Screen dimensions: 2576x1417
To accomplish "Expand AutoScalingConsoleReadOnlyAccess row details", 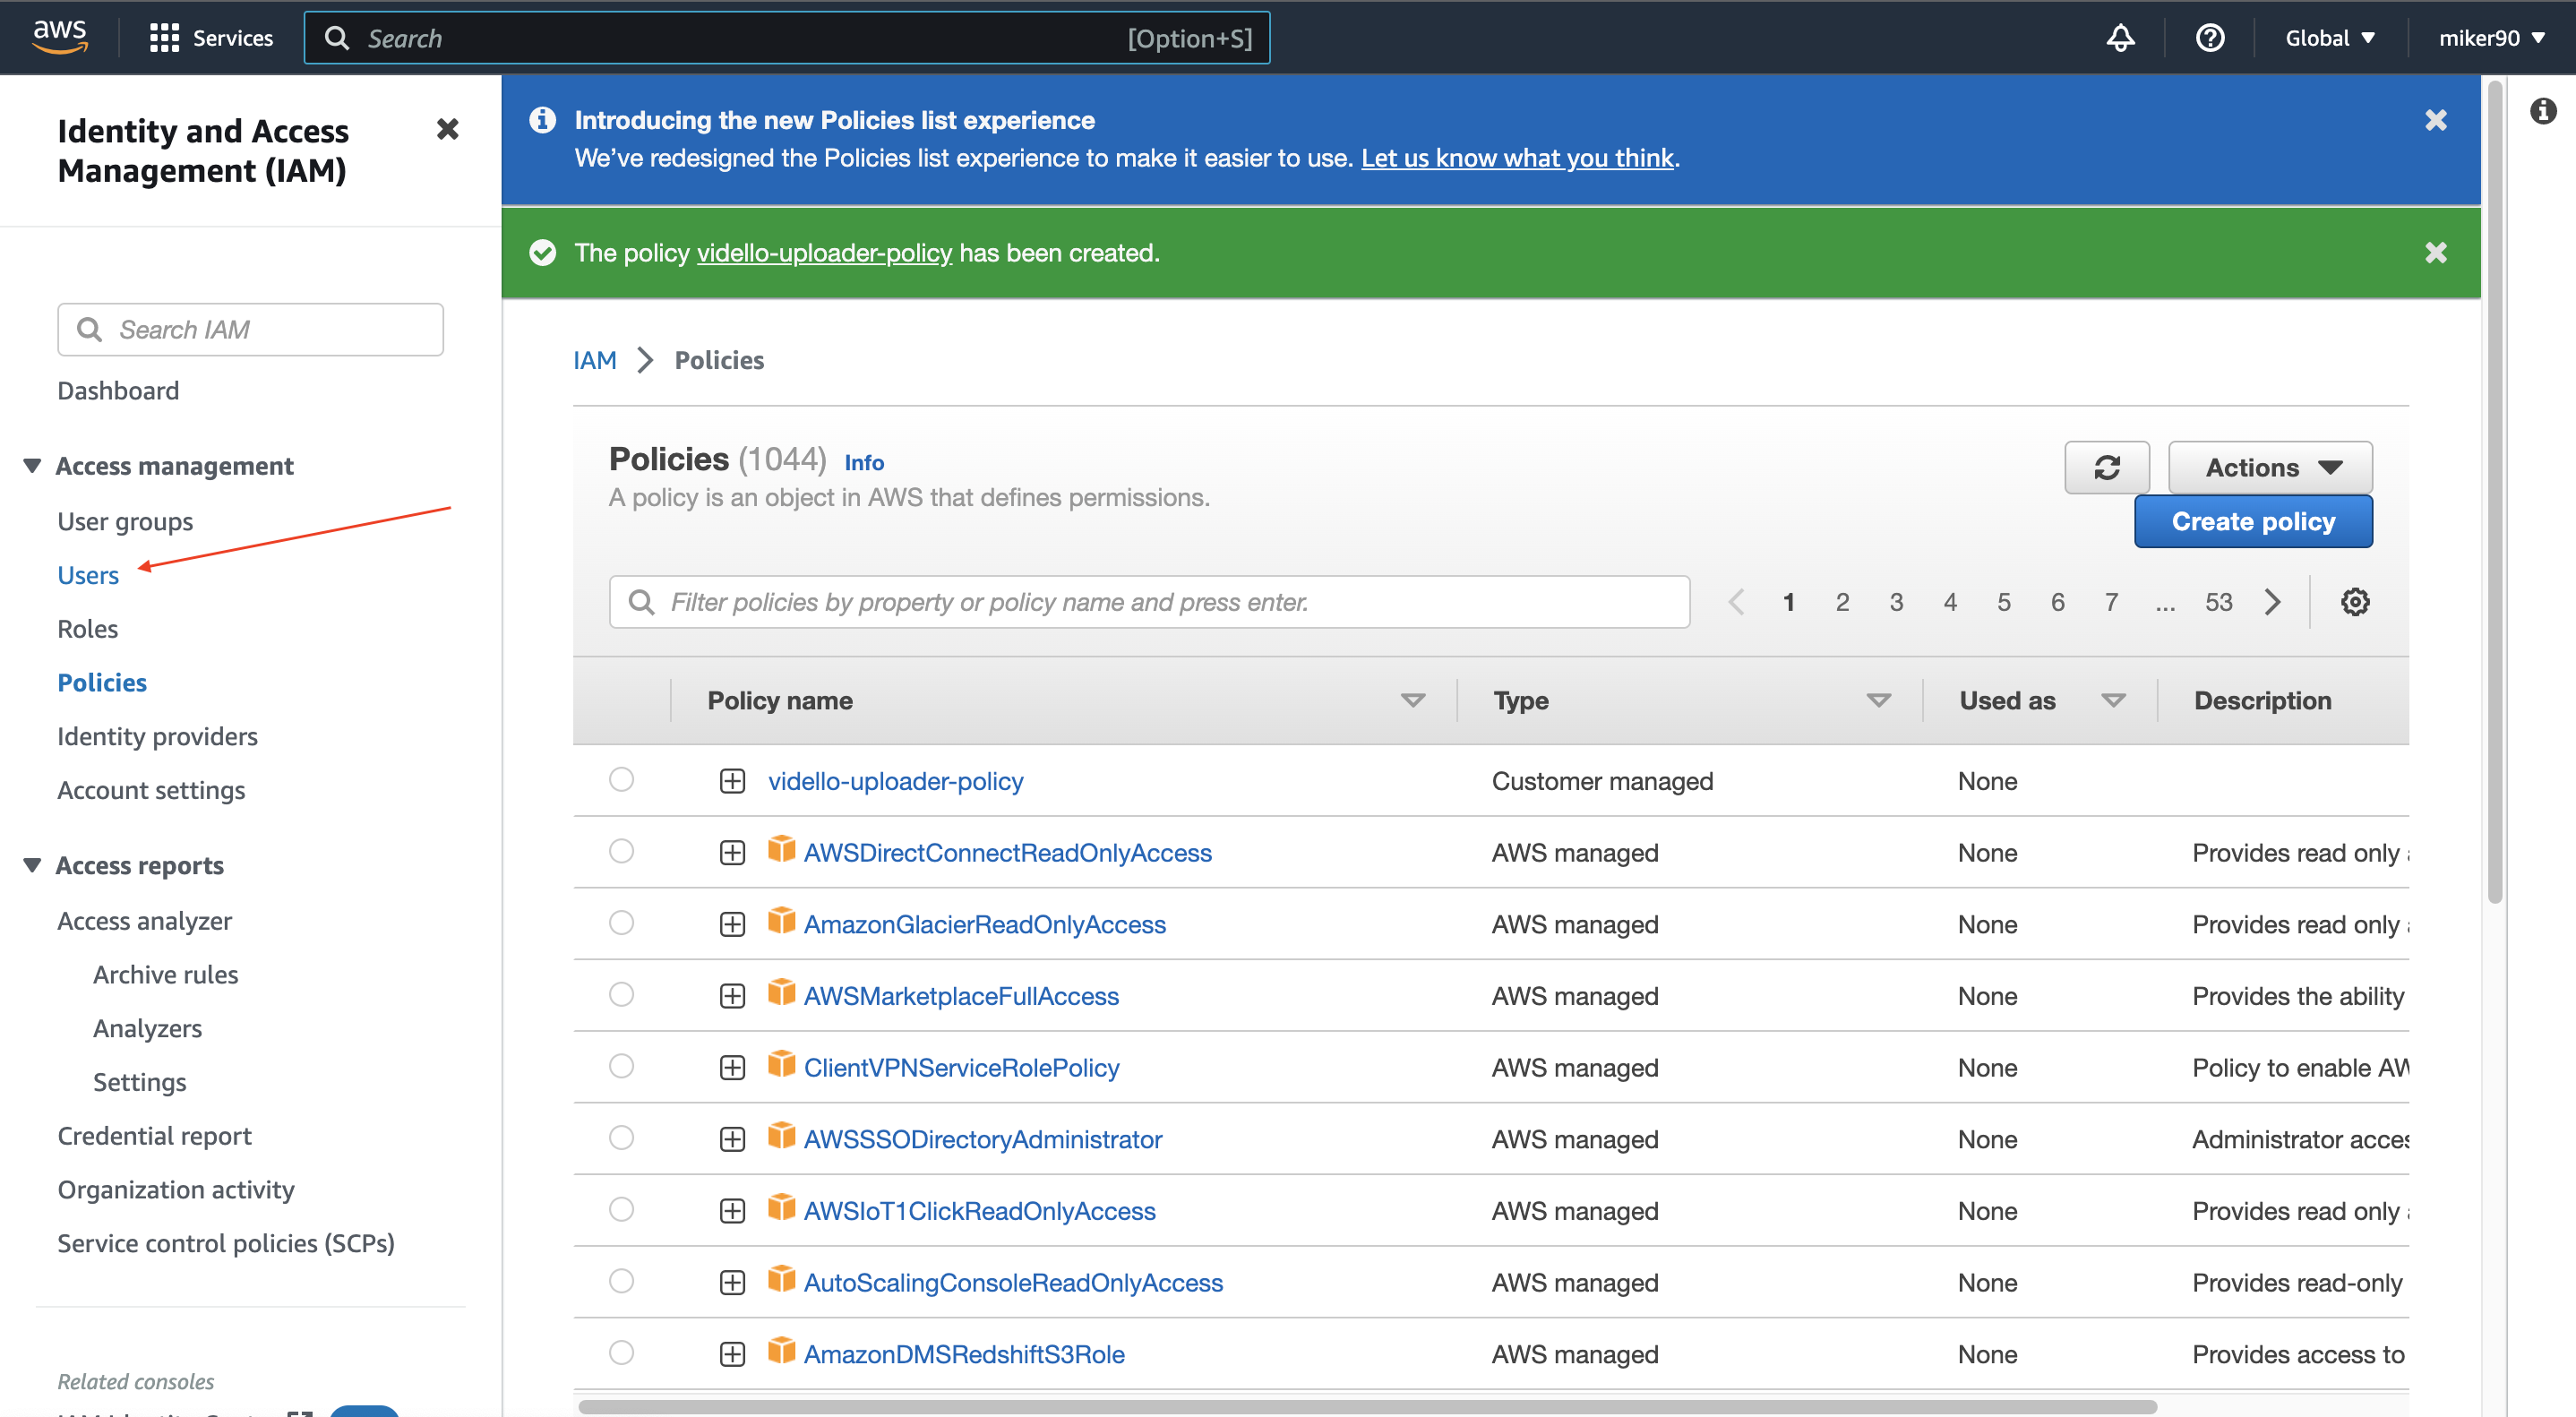I will point(732,1283).
